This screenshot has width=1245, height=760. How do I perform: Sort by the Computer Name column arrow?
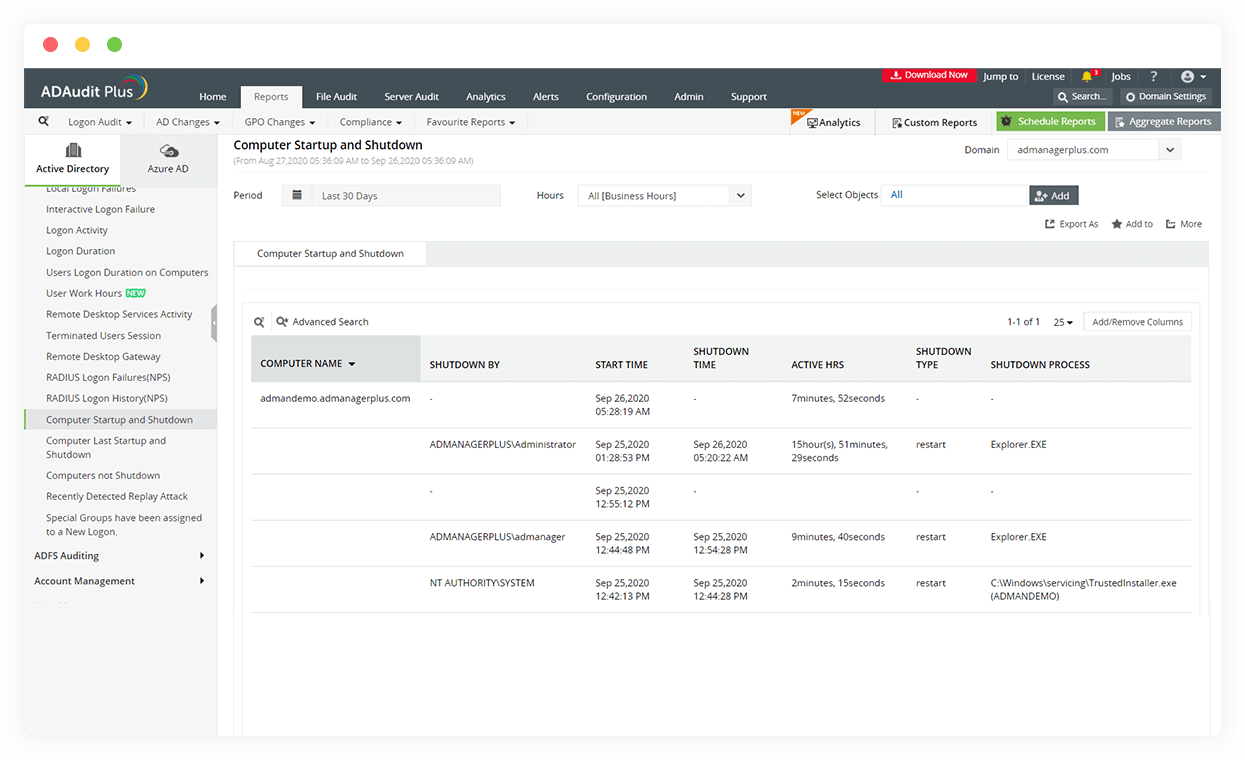352,364
